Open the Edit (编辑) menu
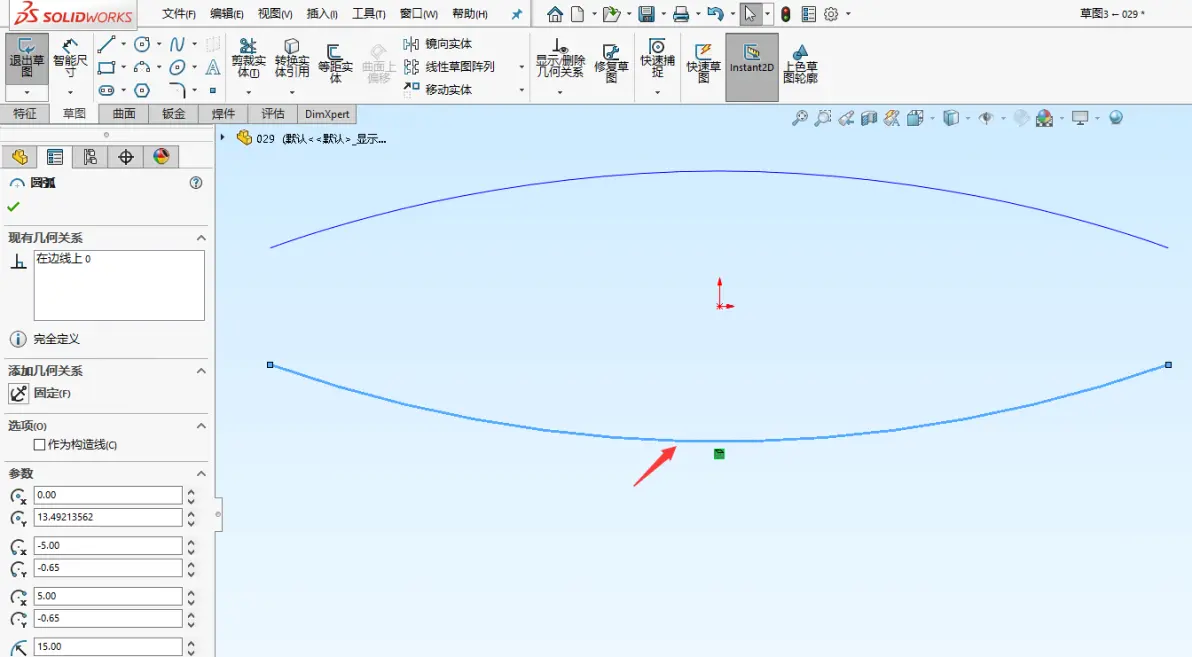This screenshot has width=1192, height=657. point(227,14)
